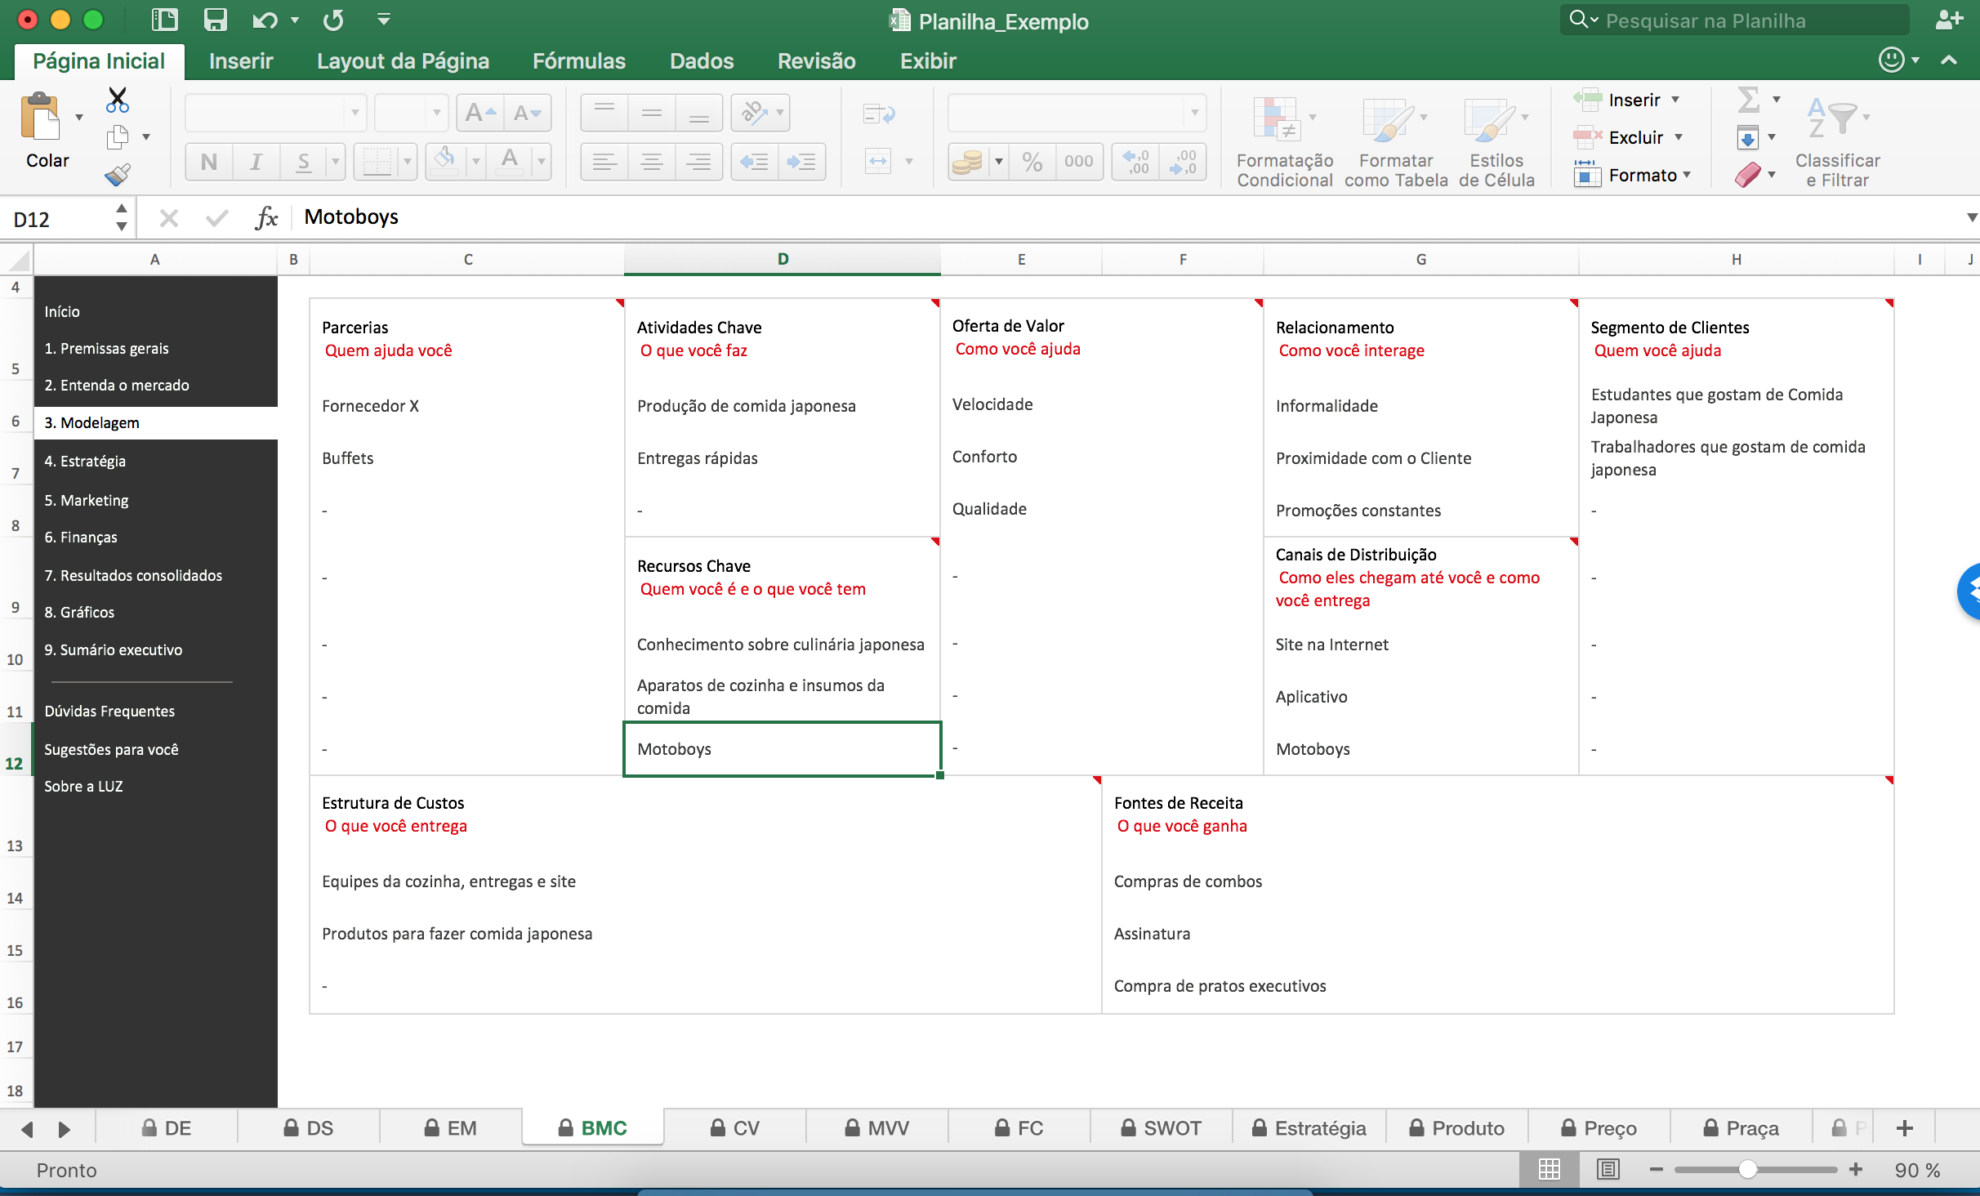Viewport: 1980px width, 1196px height.
Task: Click the Cut scissors icon
Action: coord(117,100)
